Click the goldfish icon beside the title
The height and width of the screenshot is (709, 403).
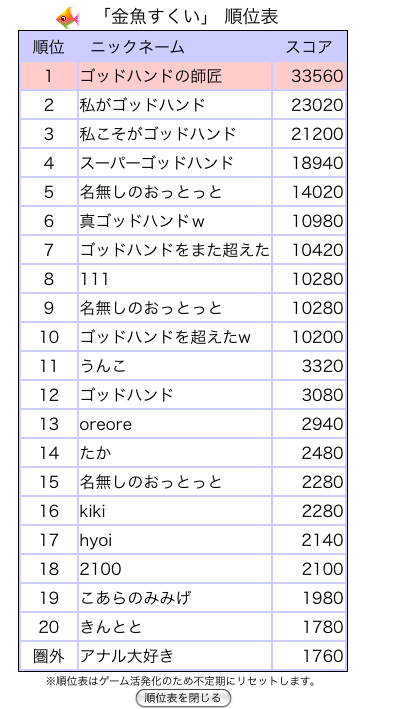coord(68,18)
